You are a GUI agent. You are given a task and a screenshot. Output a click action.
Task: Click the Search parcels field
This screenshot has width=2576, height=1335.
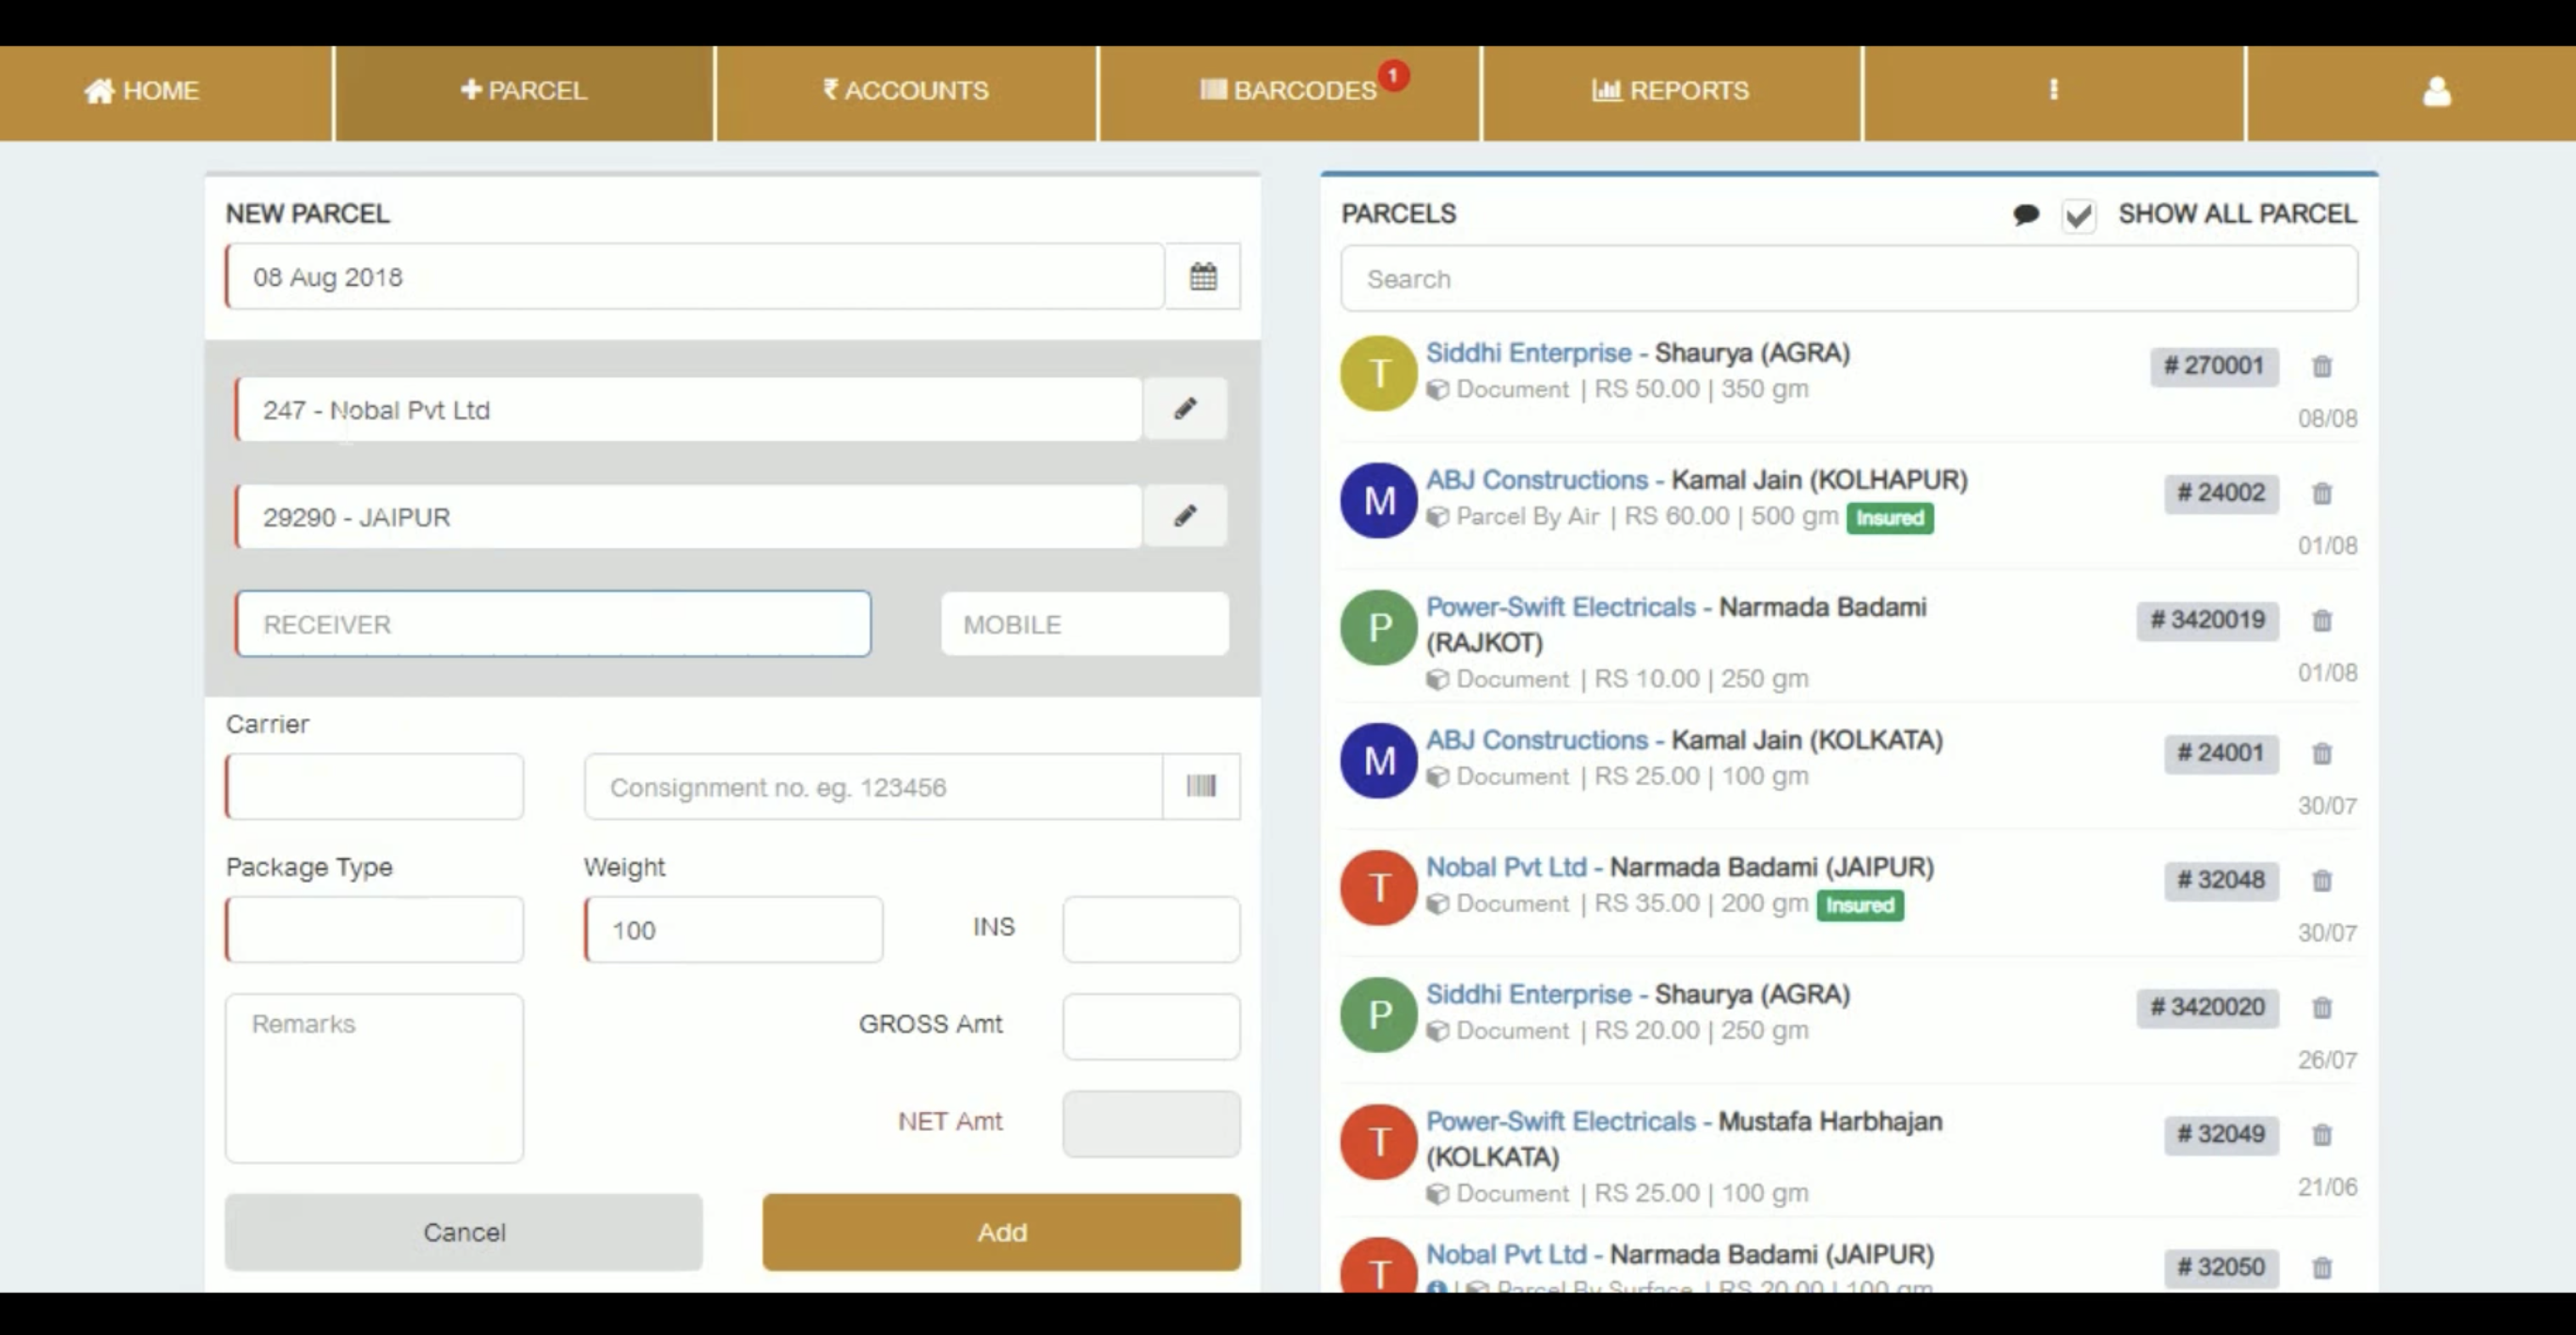coord(1850,278)
